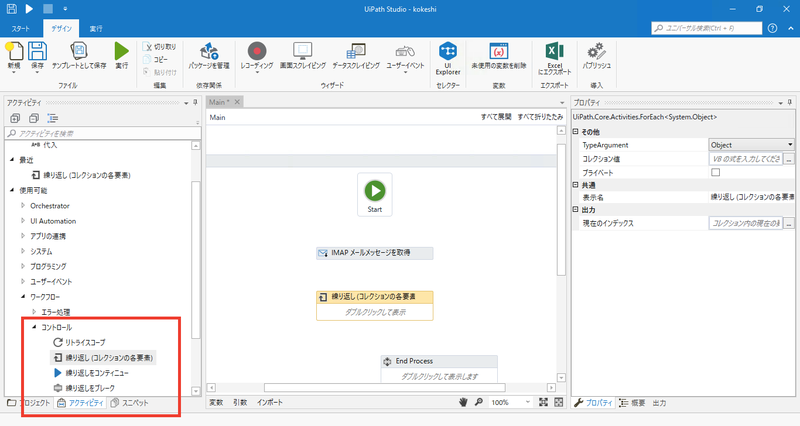
Task: Click the pan hand icon in the designer footer
Action: [463, 403]
